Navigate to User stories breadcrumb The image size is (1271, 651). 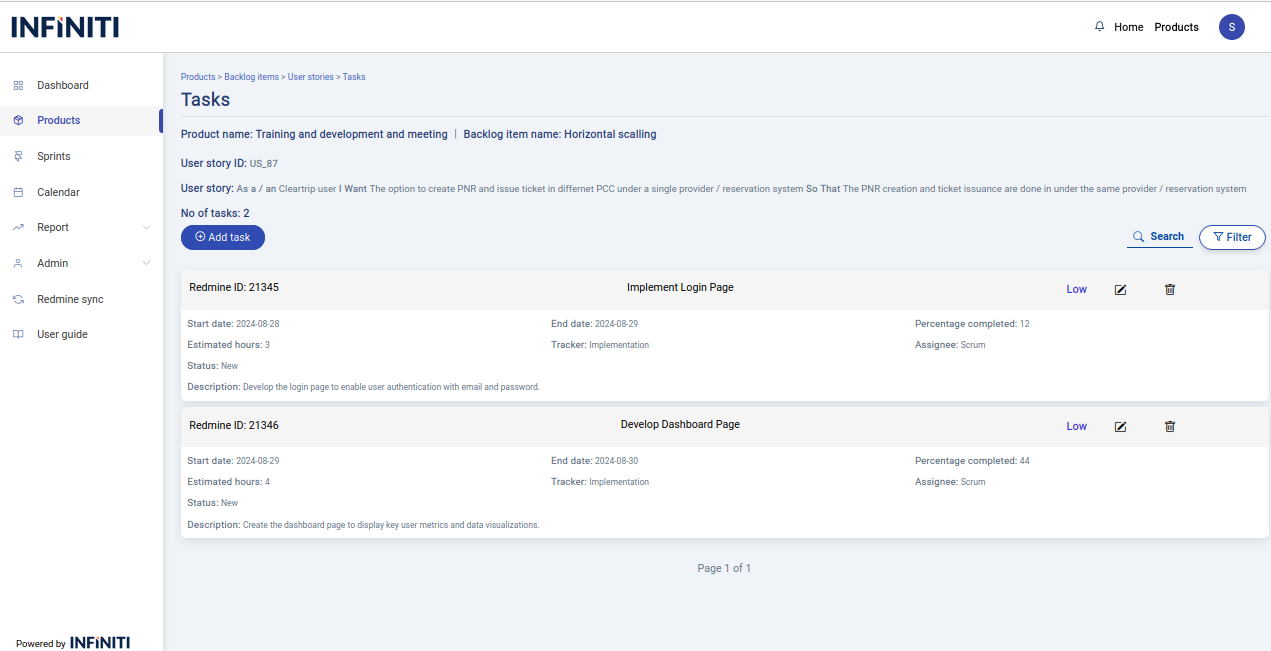(x=311, y=77)
